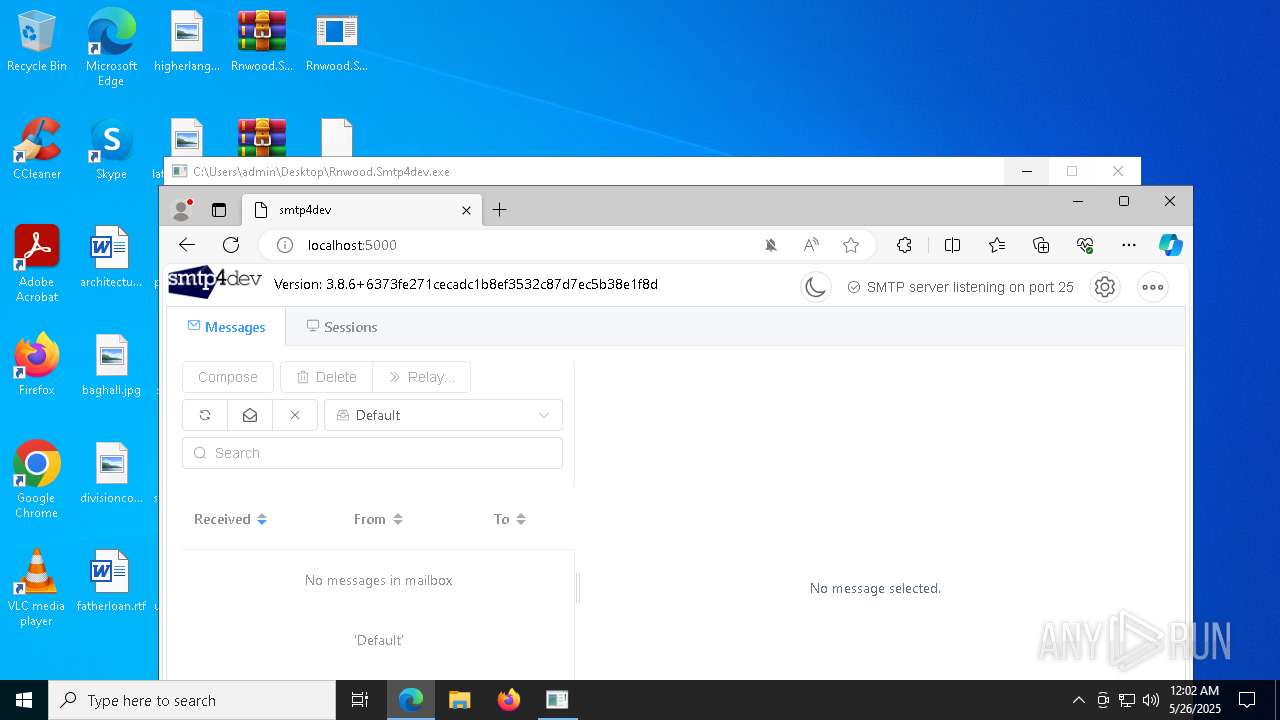The height and width of the screenshot is (720, 1280).
Task: Open Edge Extensions puzzle icon
Action: (x=904, y=245)
